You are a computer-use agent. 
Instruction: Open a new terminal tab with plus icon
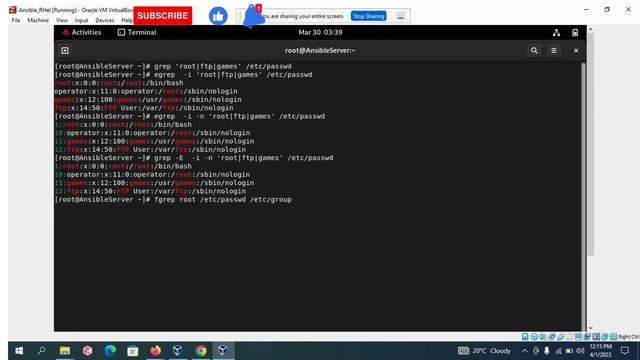(65, 51)
